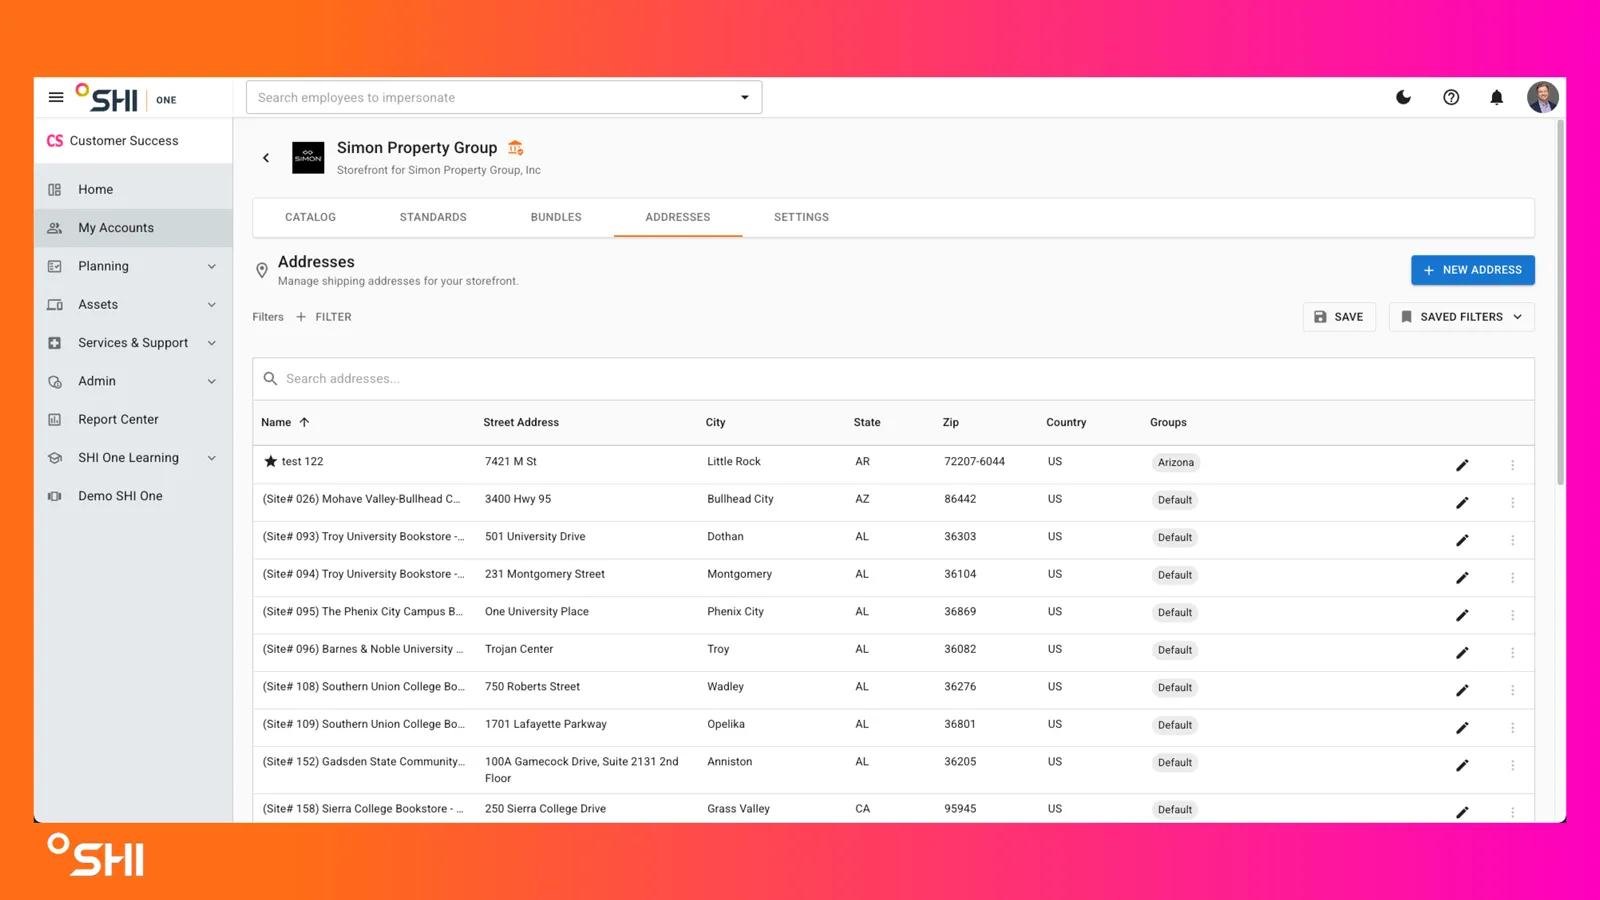Click the Street Address column header

521,422
